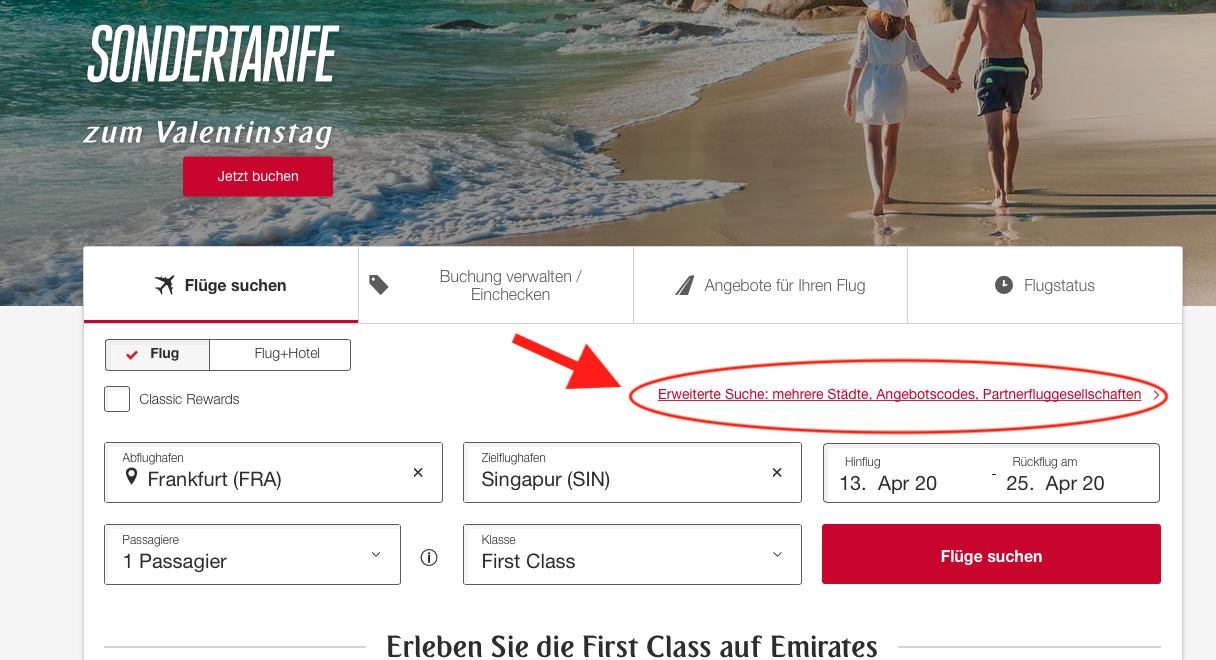Viewport: 1216px width, 660px height.
Task: Open the Klasse First Class dropdown
Action: click(x=632, y=554)
